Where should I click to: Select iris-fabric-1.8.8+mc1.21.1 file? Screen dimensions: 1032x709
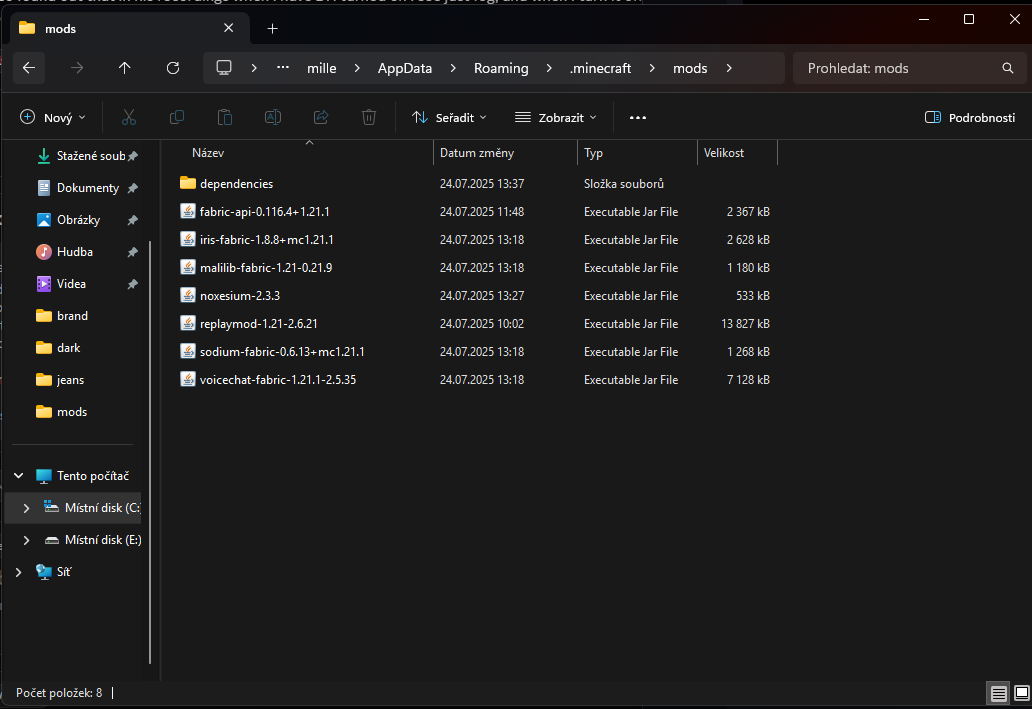(267, 240)
